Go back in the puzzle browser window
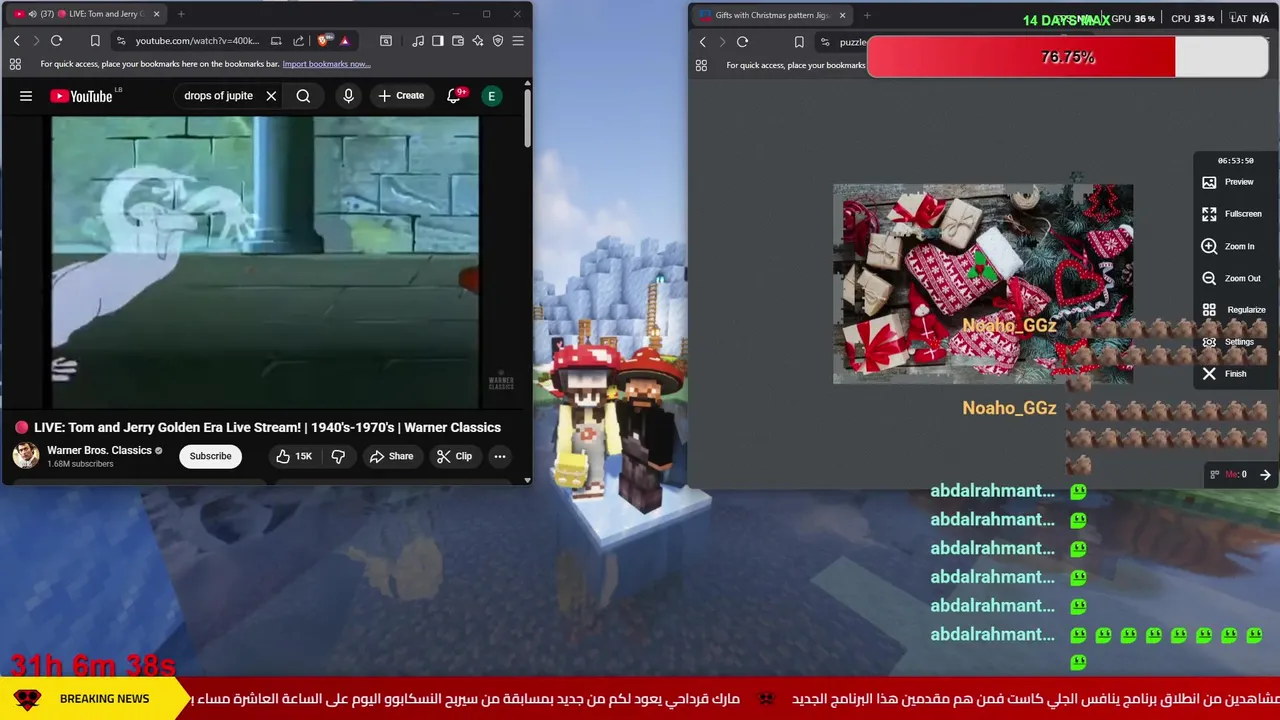Image resolution: width=1280 pixels, height=720 pixels. pos(702,42)
